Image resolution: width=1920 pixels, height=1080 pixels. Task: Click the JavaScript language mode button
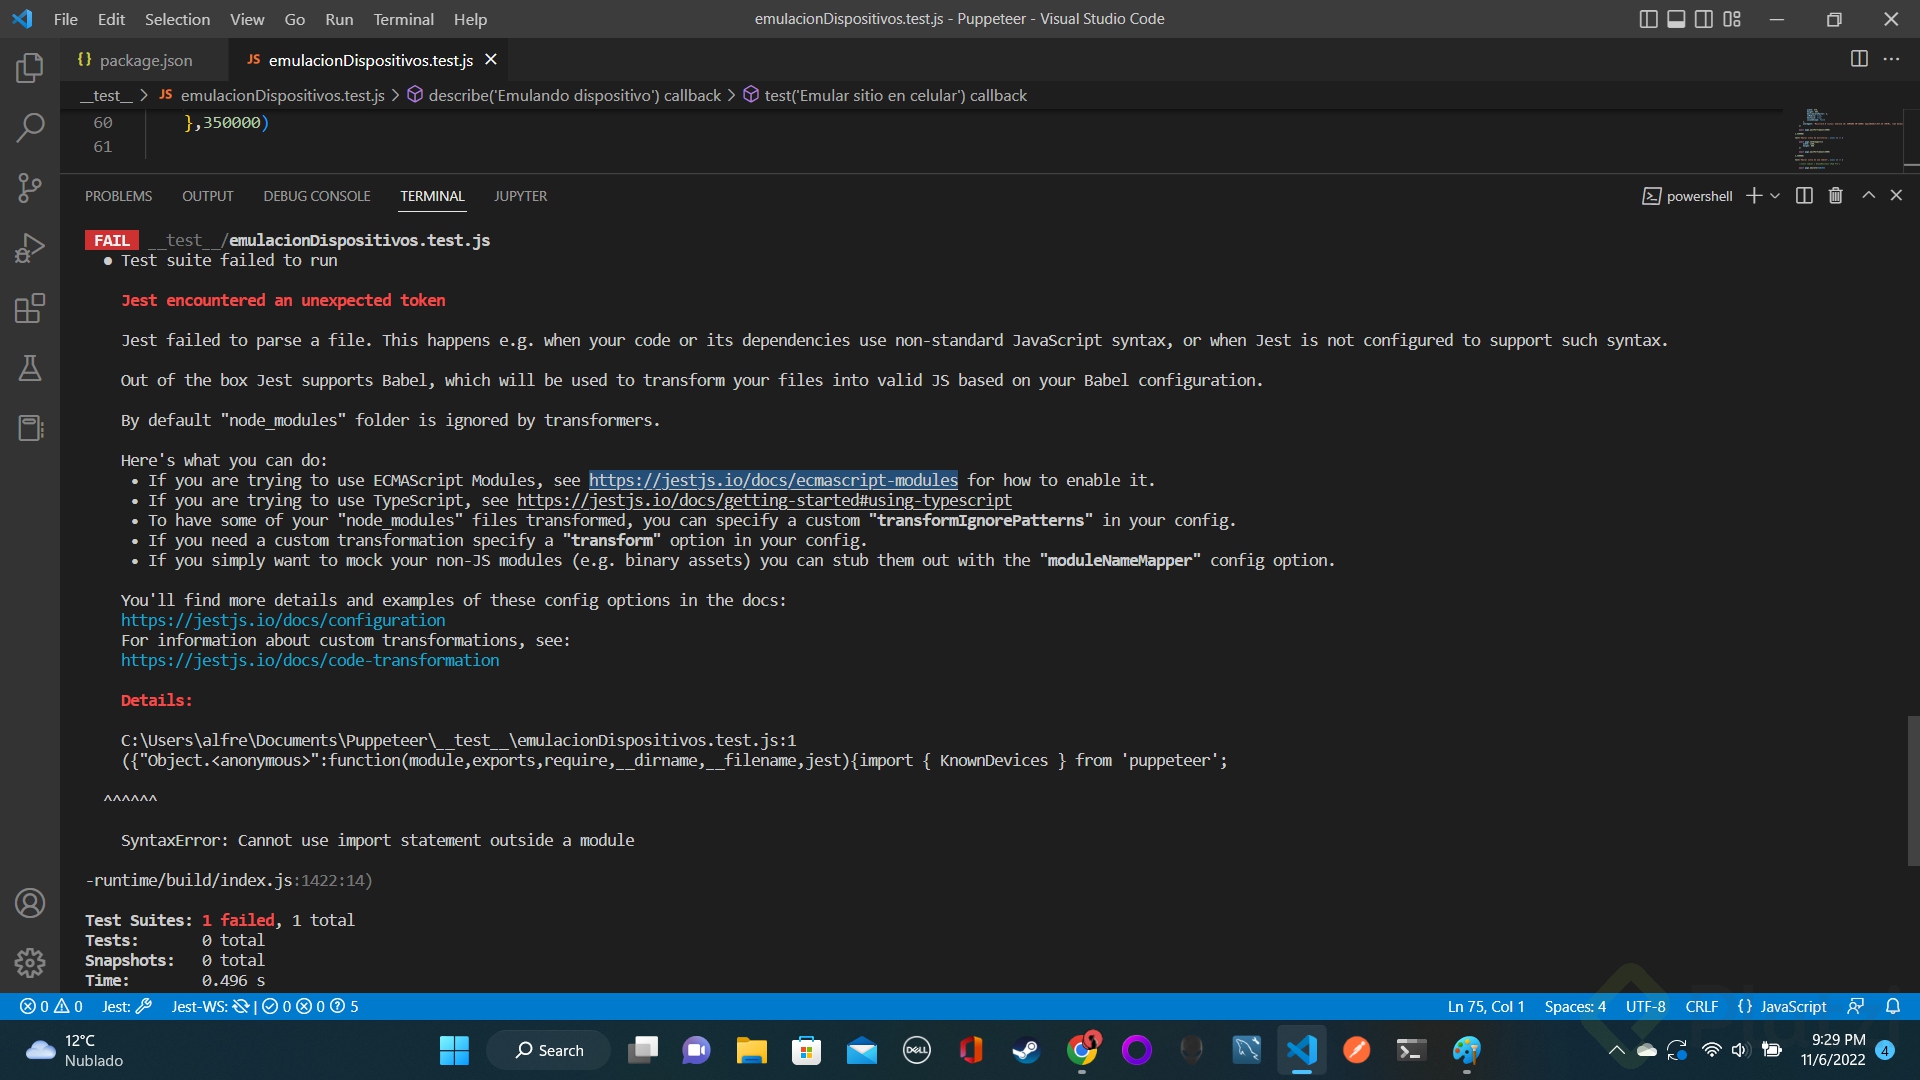click(1792, 1006)
